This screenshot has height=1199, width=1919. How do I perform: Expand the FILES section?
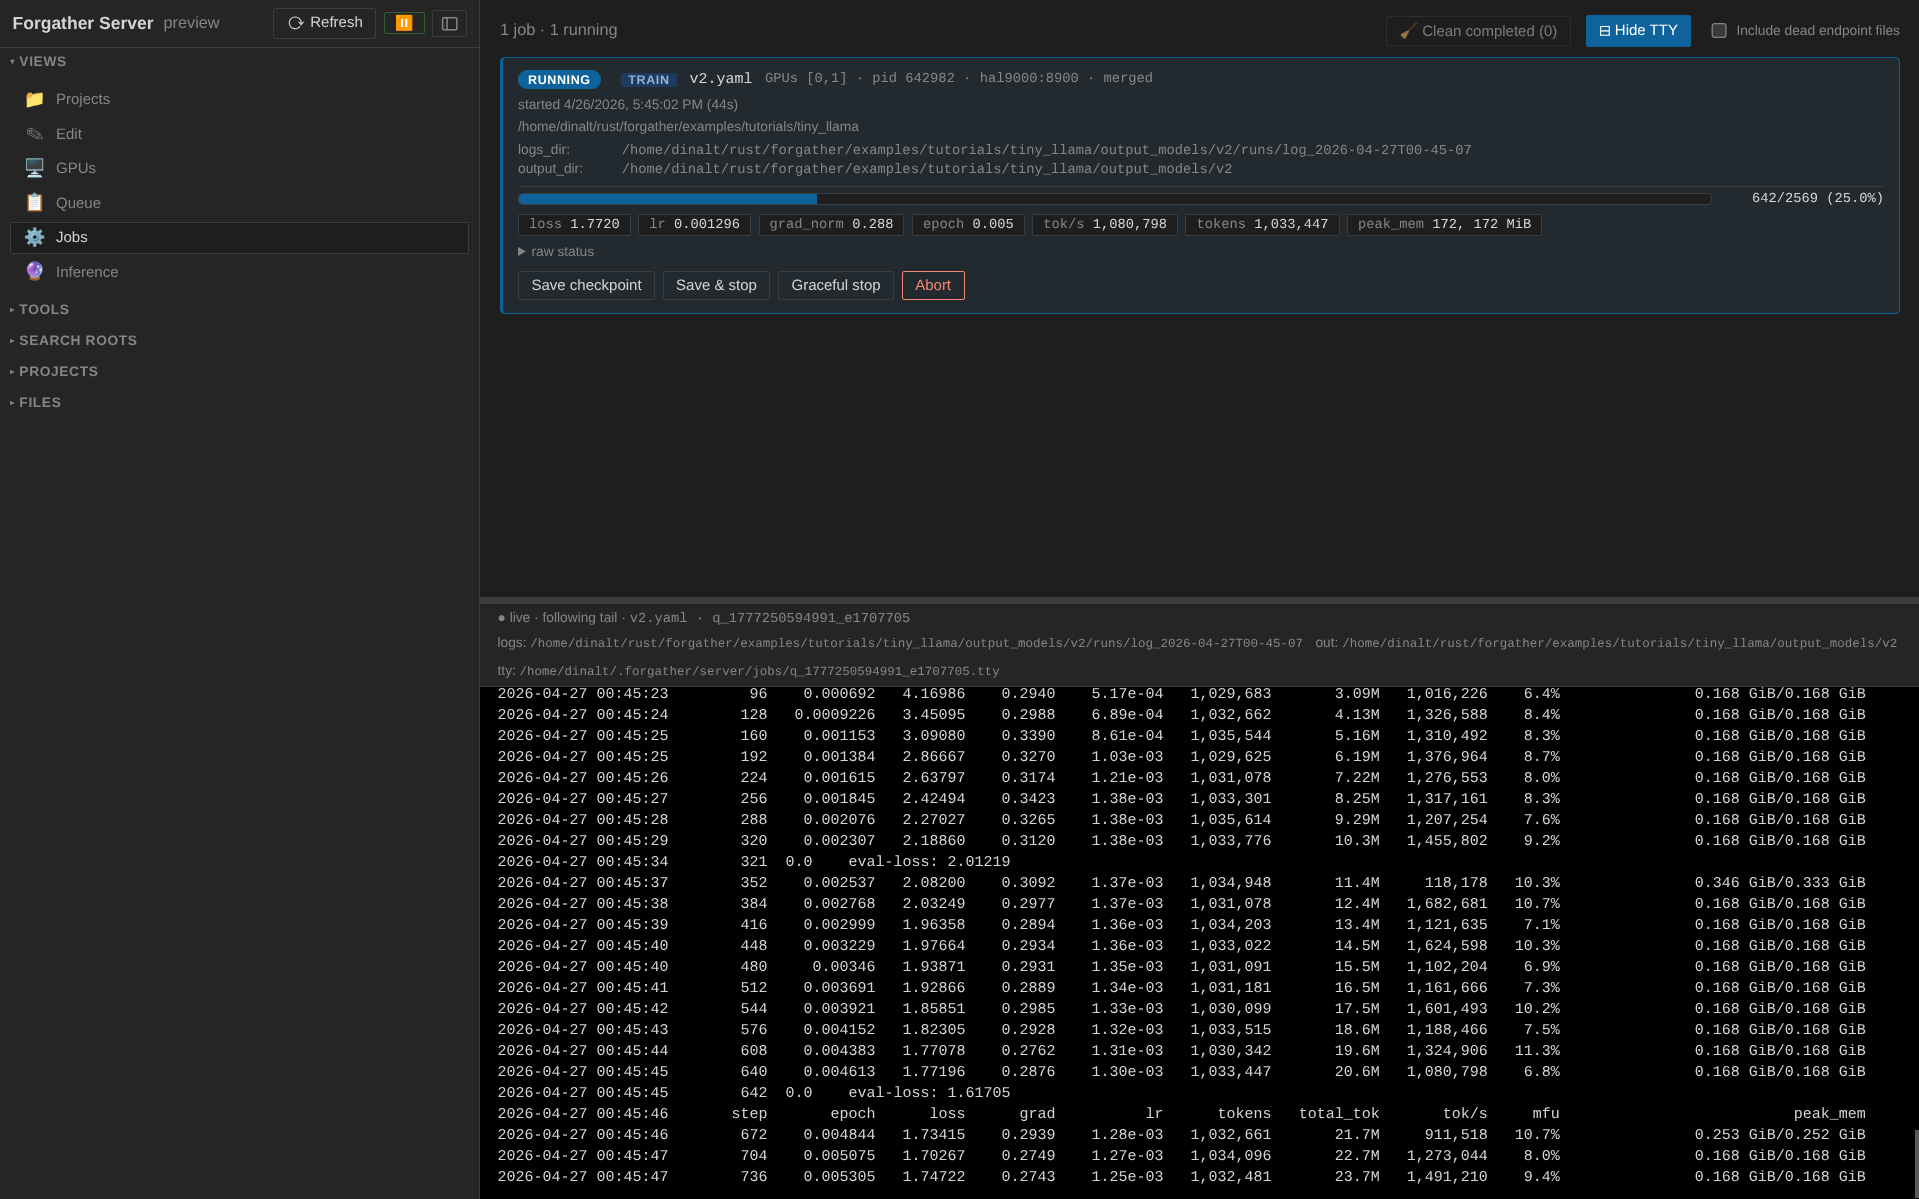point(36,403)
